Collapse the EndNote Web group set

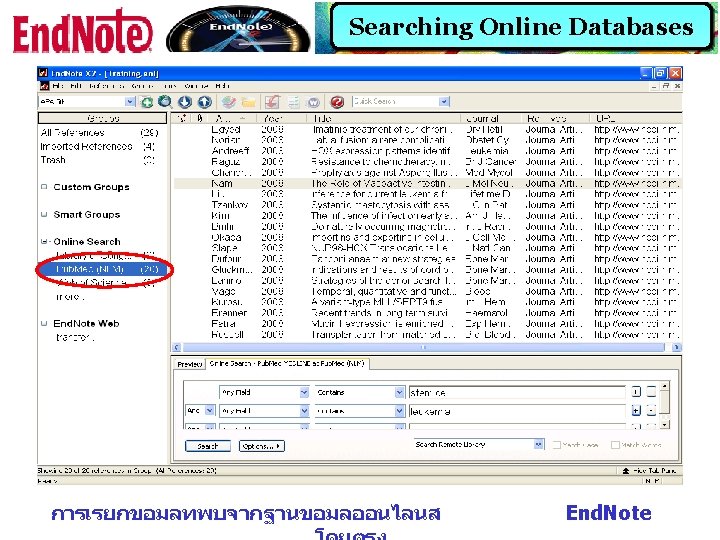[x=44, y=323]
